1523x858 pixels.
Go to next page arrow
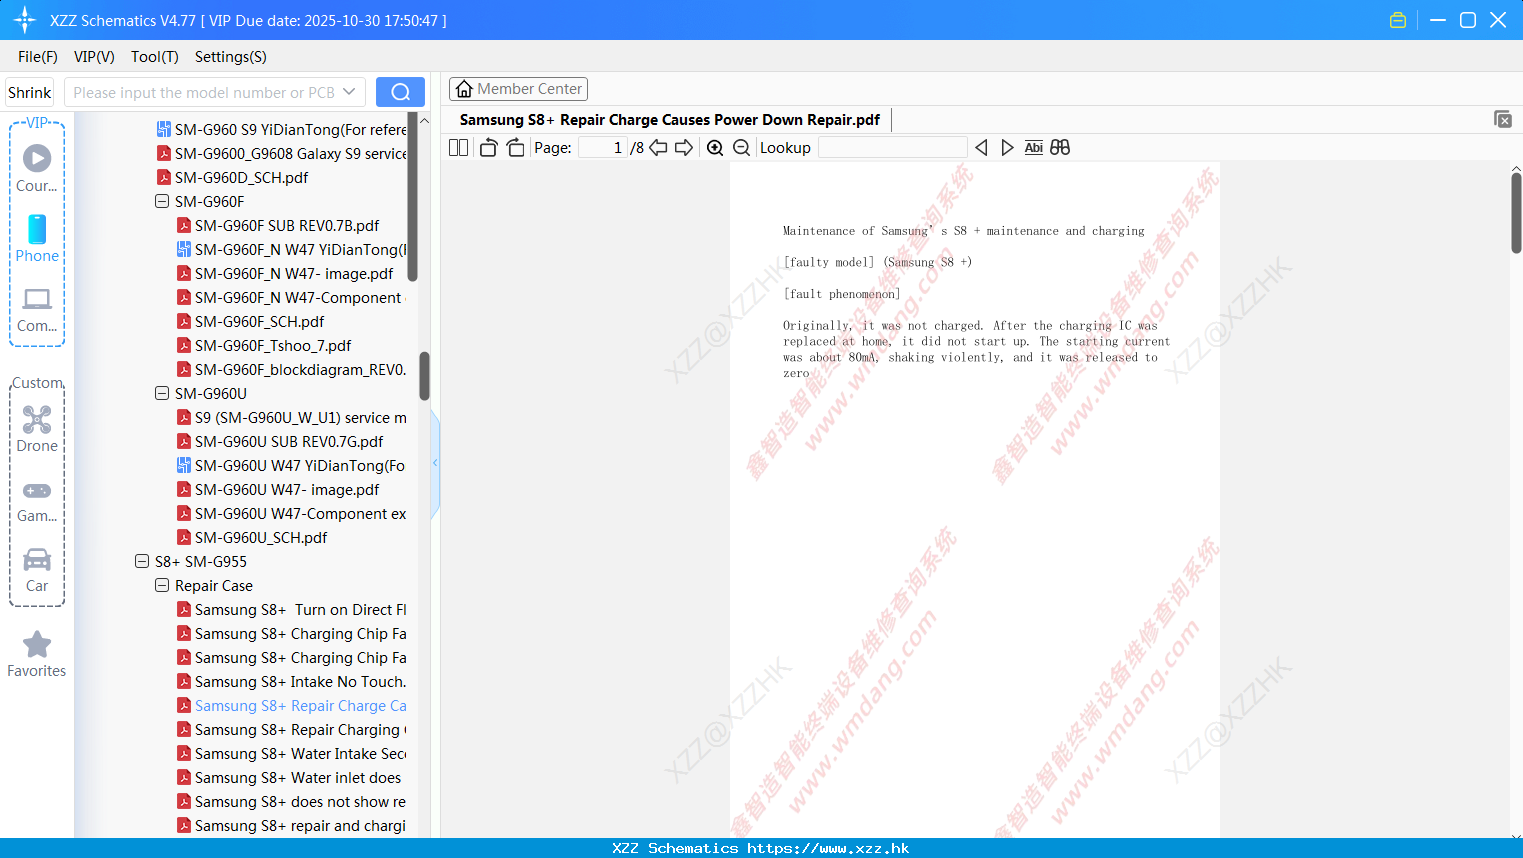(x=684, y=147)
